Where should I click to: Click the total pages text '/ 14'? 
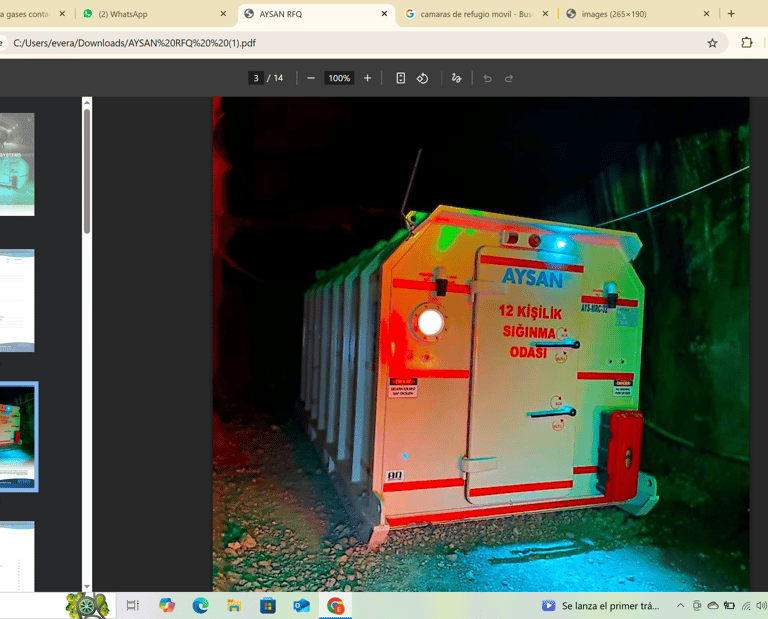[x=275, y=78]
